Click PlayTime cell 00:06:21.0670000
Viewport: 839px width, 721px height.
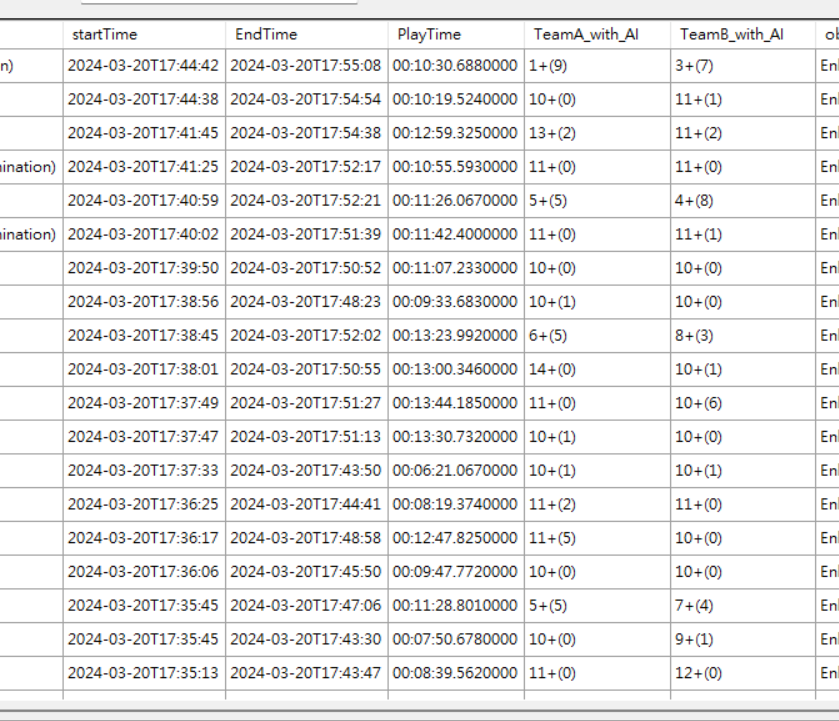tap(456, 471)
